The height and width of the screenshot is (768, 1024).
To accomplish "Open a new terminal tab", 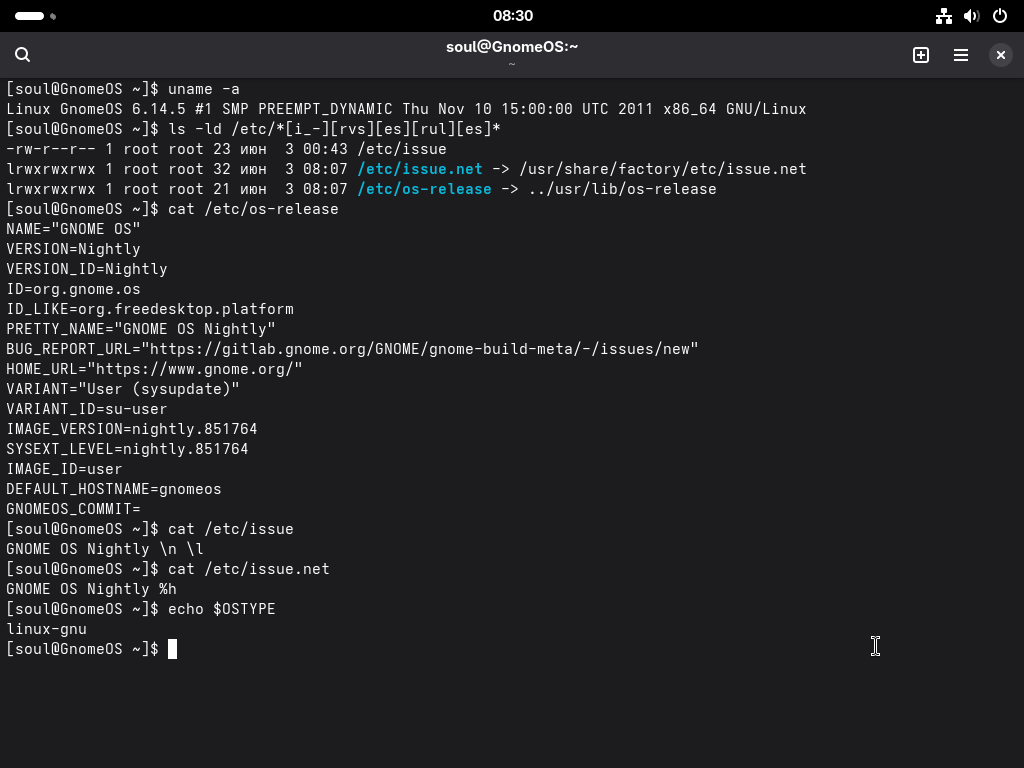I will (x=921, y=55).
